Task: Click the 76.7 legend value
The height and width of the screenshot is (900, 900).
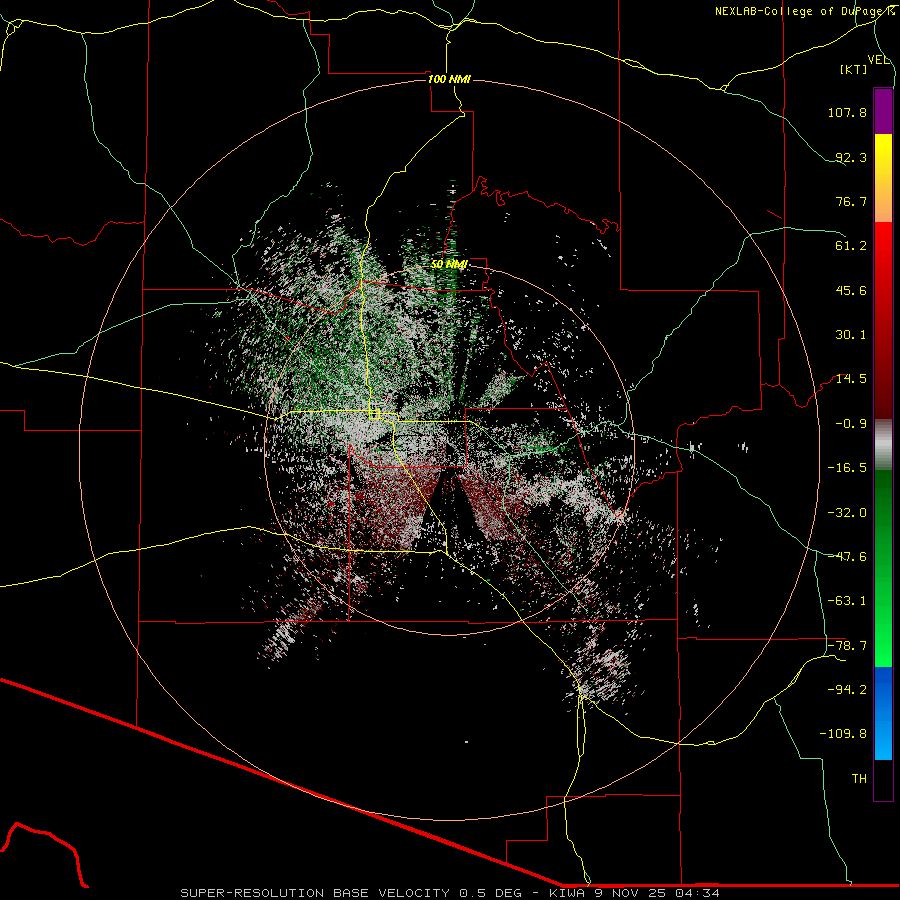Action: [851, 201]
